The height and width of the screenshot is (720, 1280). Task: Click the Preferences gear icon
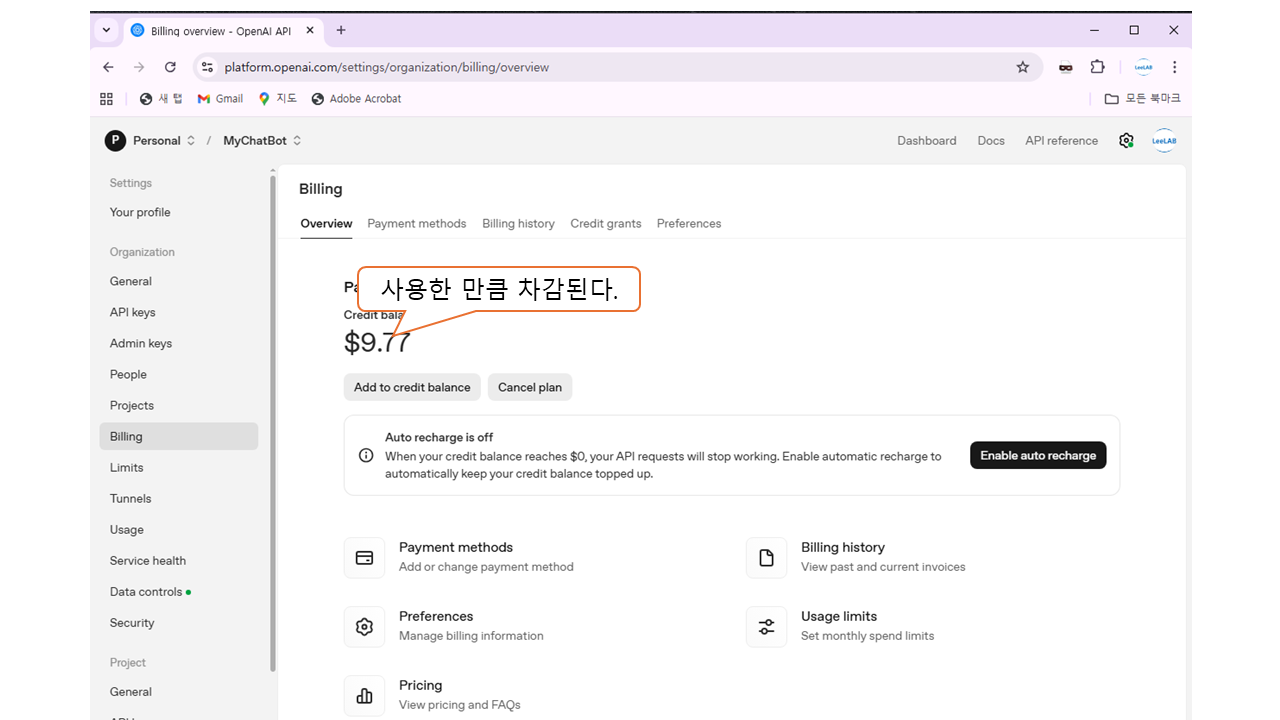click(365, 627)
